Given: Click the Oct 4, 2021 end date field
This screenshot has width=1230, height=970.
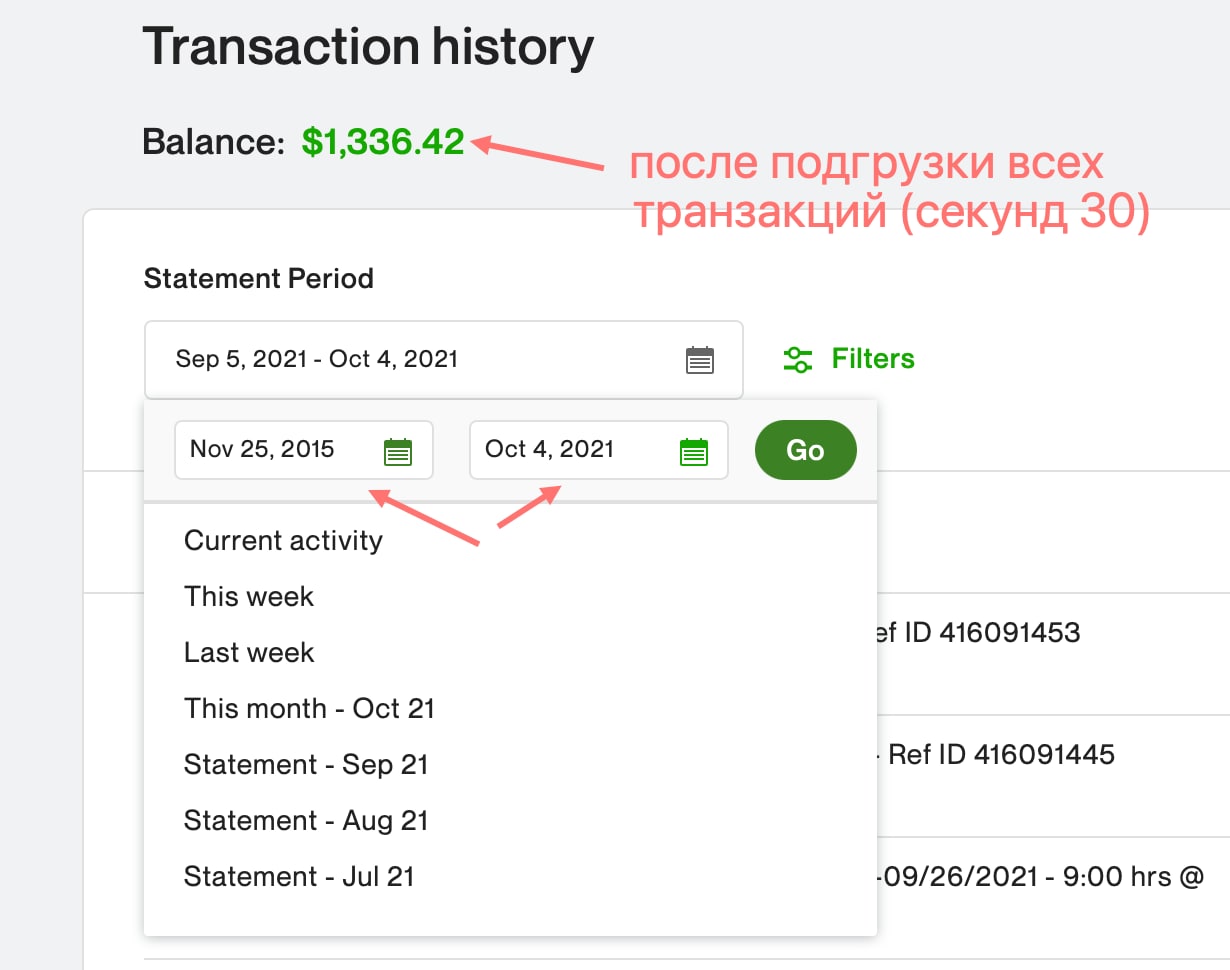Looking at the screenshot, I should pyautogui.click(x=599, y=450).
